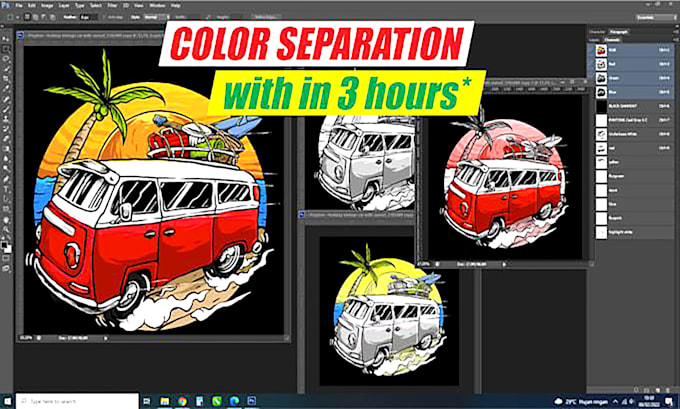The width and height of the screenshot is (680, 409).
Task: Toggle Quick Mask mode icon
Action: point(6,258)
